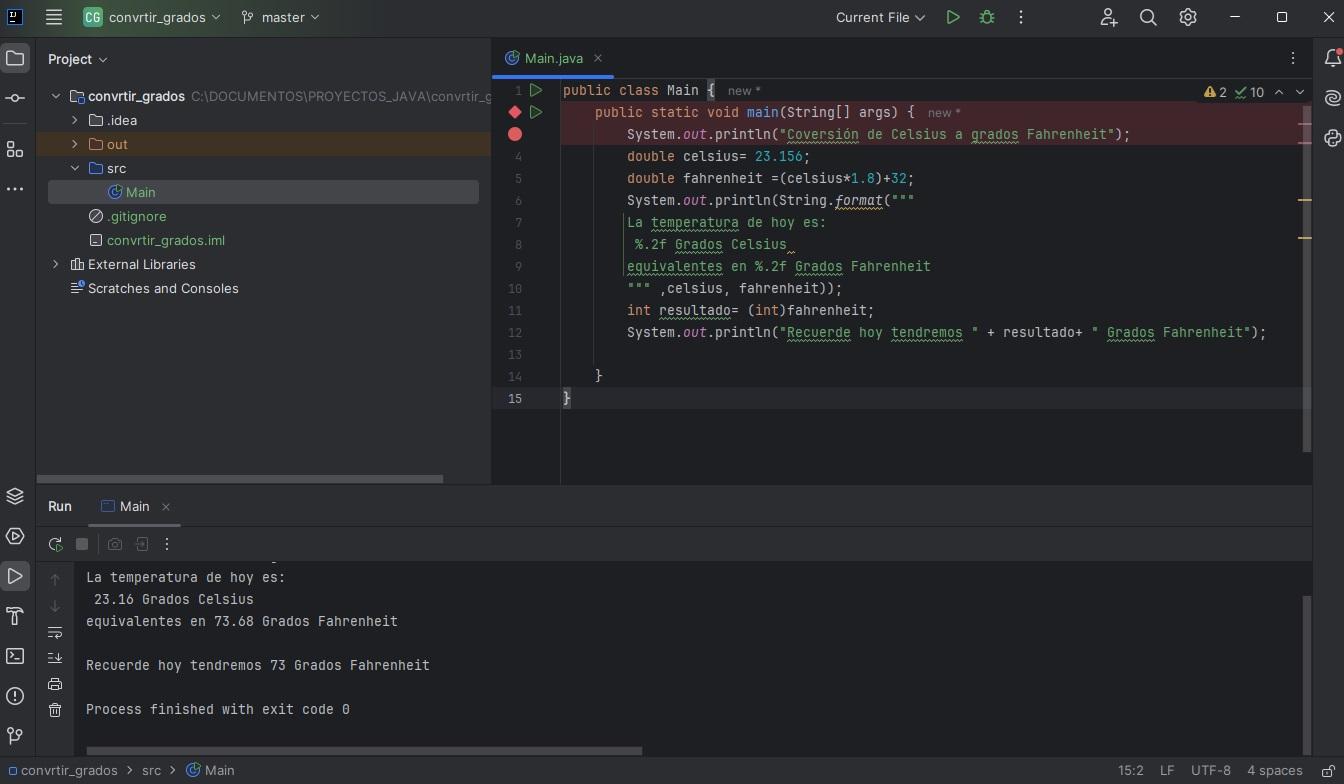
Task: Run main method from gutter line 2
Action: click(536, 112)
